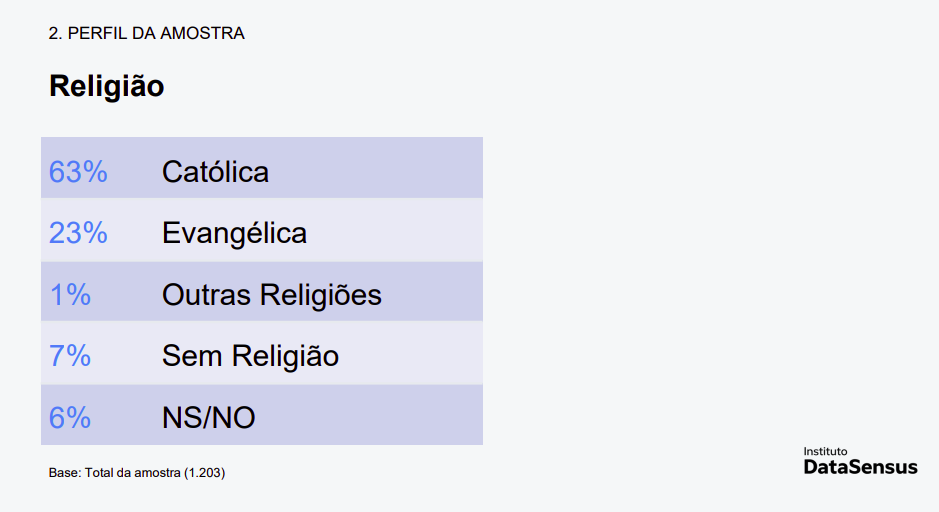Click the DataSensus bold wordmark
Viewport: 939px width, 512px height.
860,467
